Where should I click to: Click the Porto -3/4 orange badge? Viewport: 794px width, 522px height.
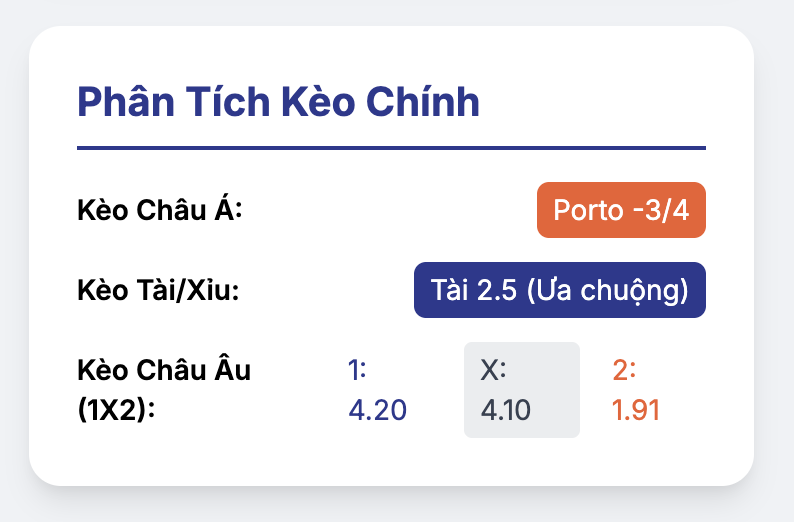click(x=621, y=210)
